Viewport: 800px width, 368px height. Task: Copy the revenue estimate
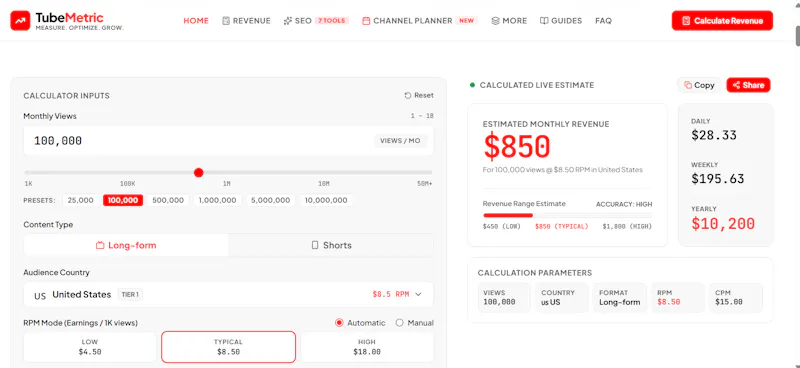[699, 85]
